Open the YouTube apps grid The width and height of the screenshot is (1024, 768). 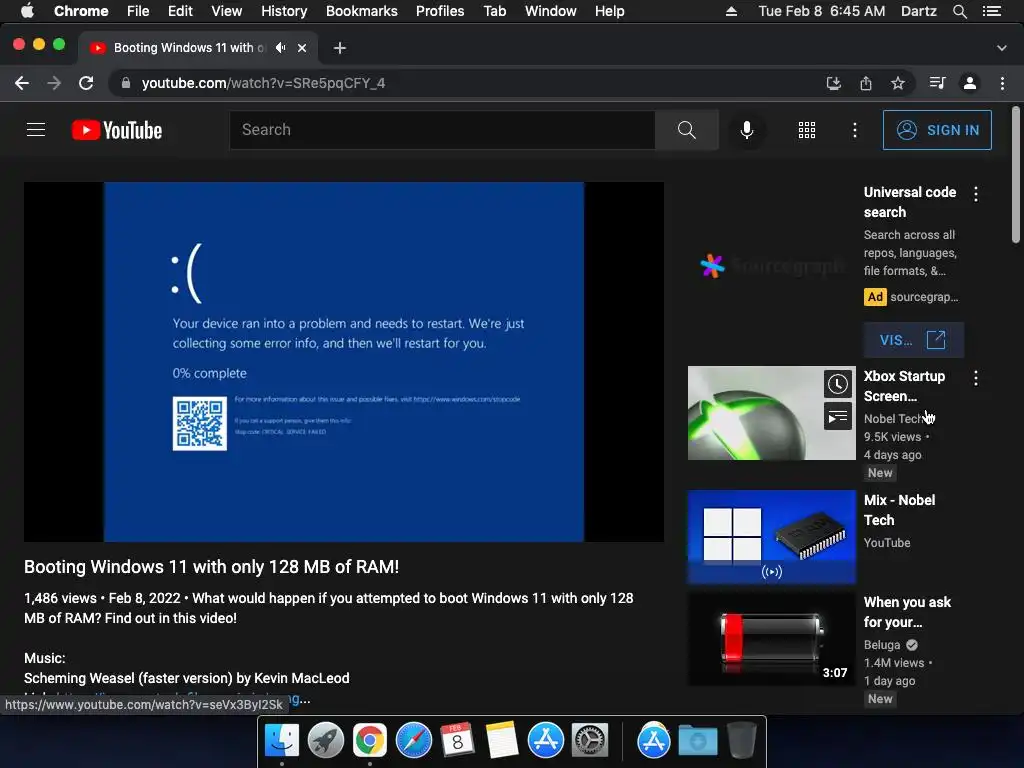coord(807,130)
